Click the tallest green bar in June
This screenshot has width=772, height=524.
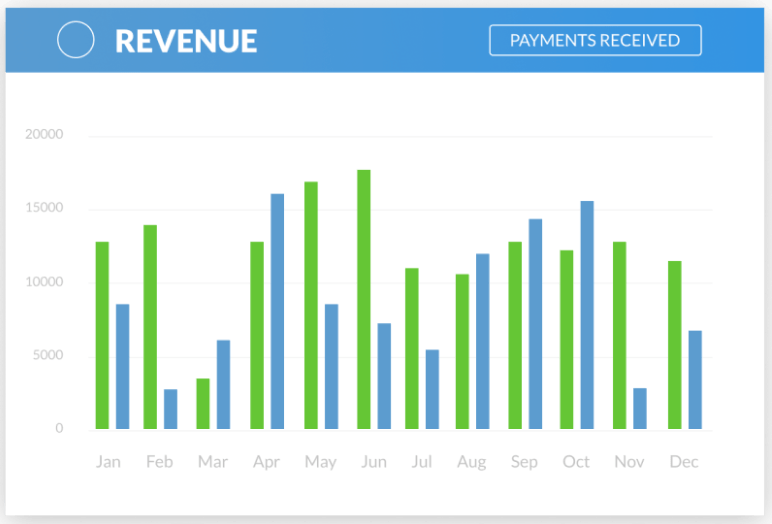[364, 299]
